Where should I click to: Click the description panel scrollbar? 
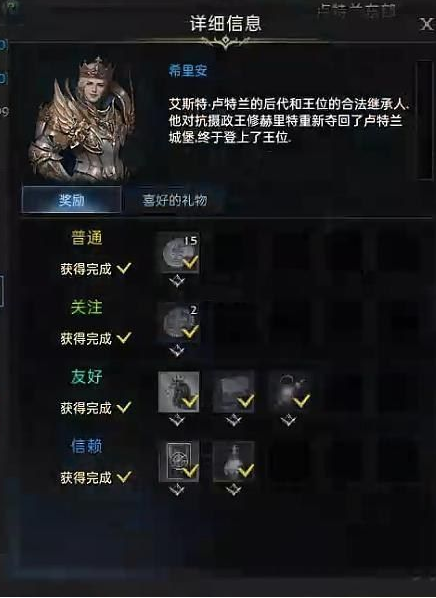tap(424, 119)
